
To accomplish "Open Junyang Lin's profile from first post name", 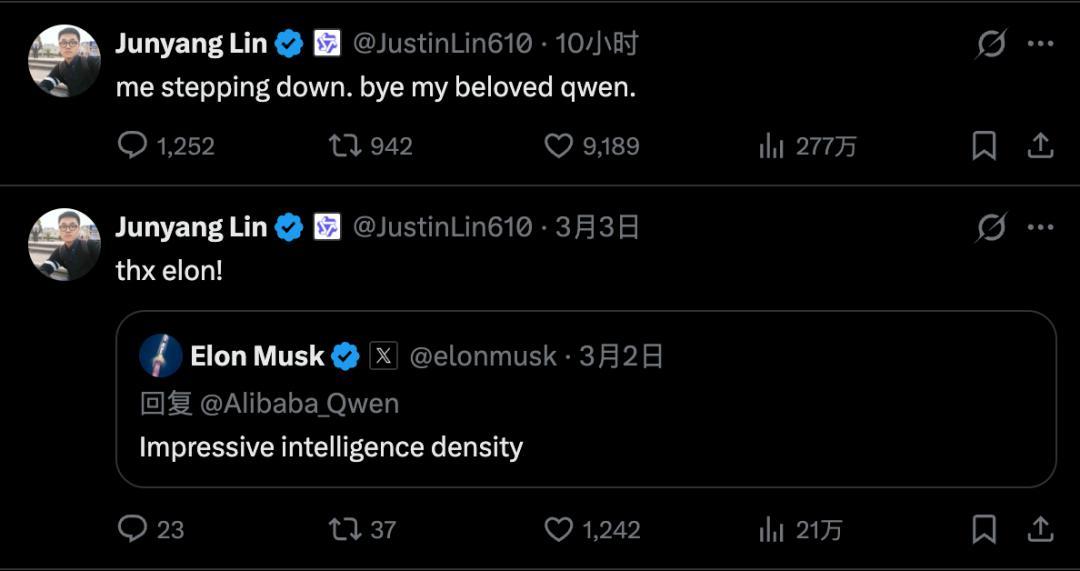I will 191,44.
